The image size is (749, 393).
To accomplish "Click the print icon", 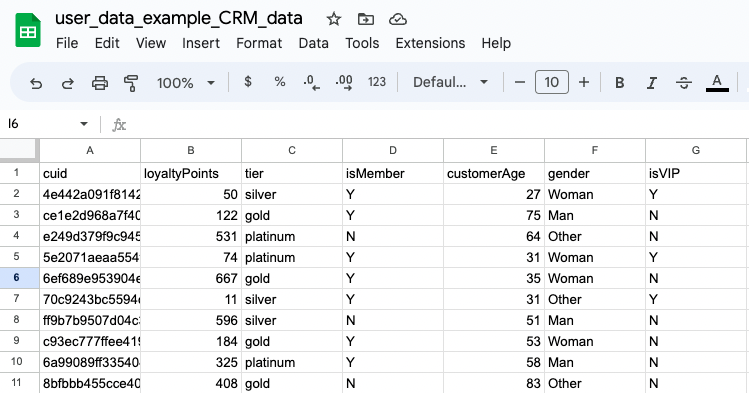I will point(99,83).
